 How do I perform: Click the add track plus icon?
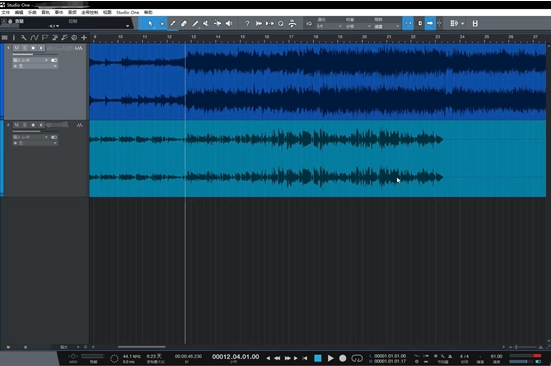(x=84, y=38)
